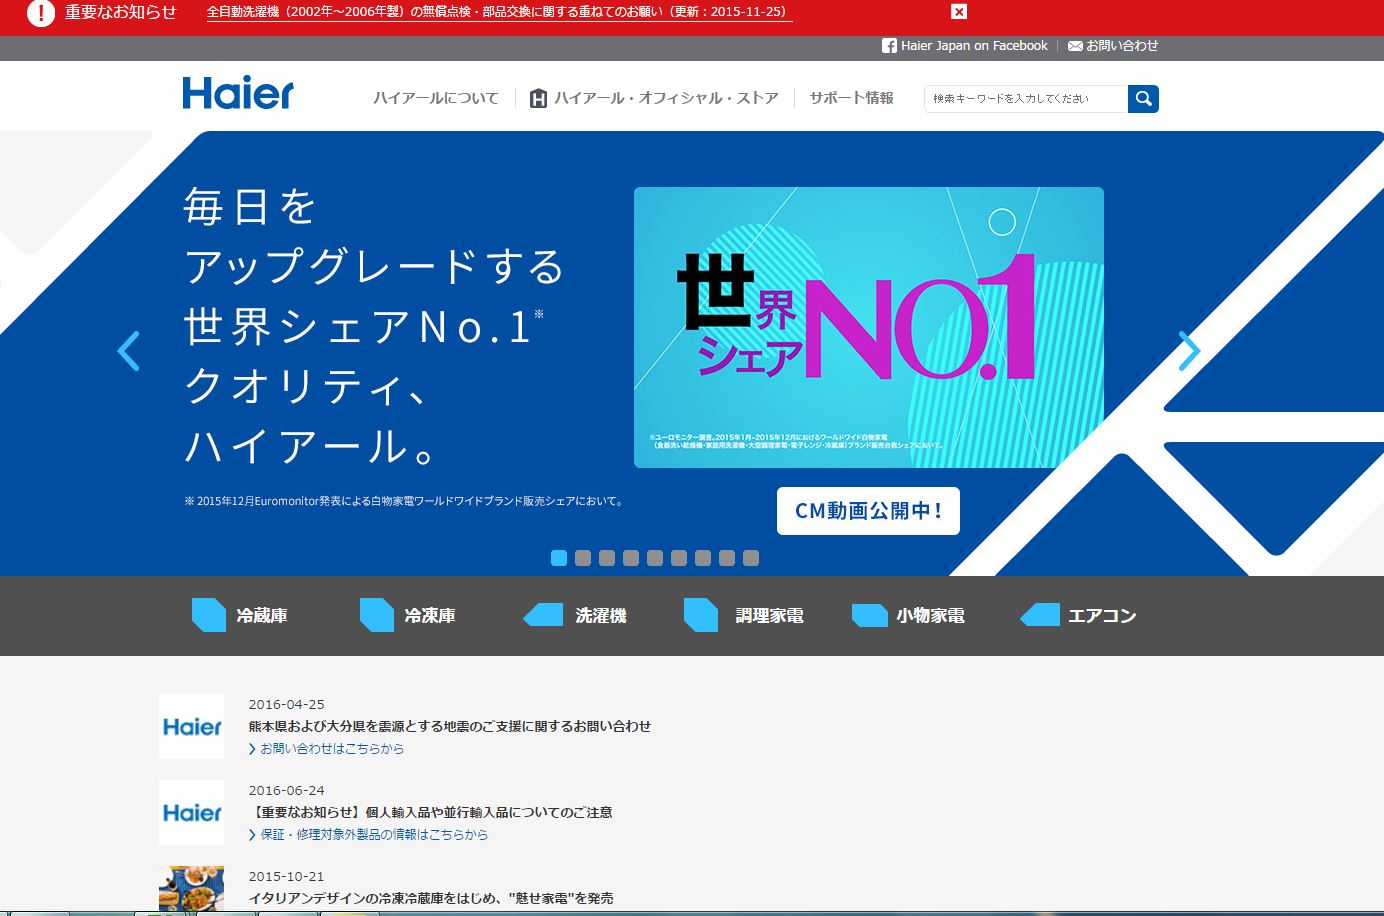Viewport: 1384px width, 916px height.
Task: Select the seventh carousel indicator dot
Action: coord(703,558)
